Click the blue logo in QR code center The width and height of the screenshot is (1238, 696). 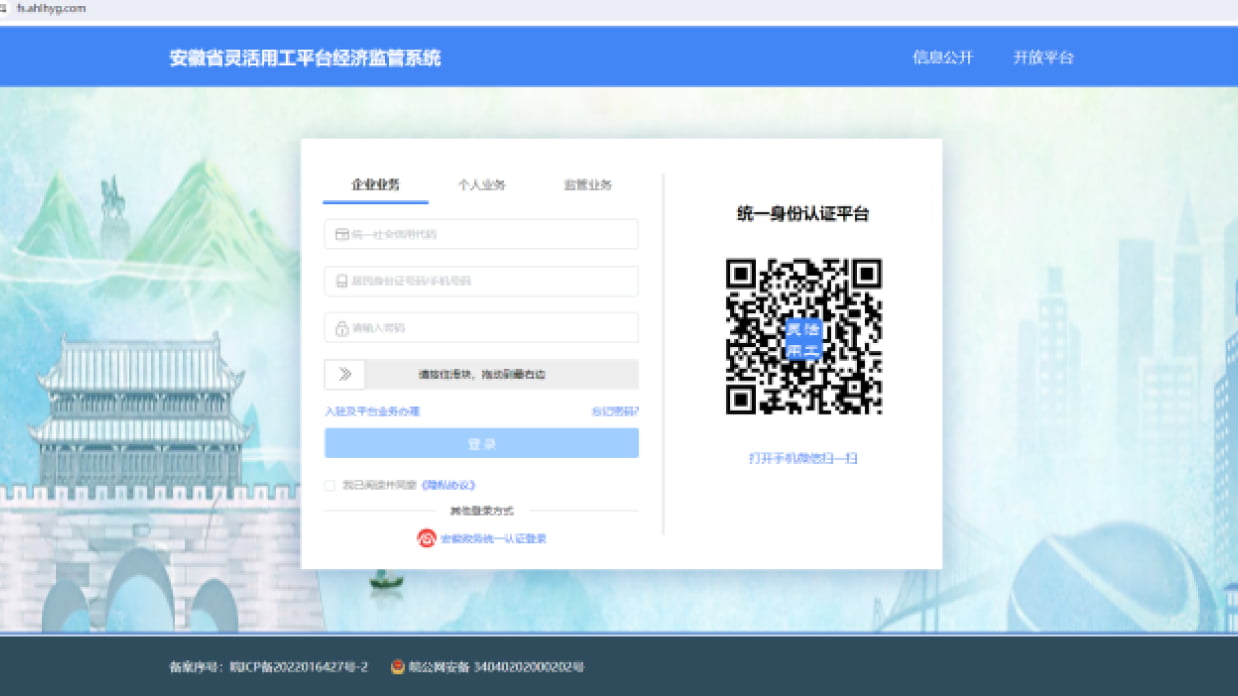[803, 339]
